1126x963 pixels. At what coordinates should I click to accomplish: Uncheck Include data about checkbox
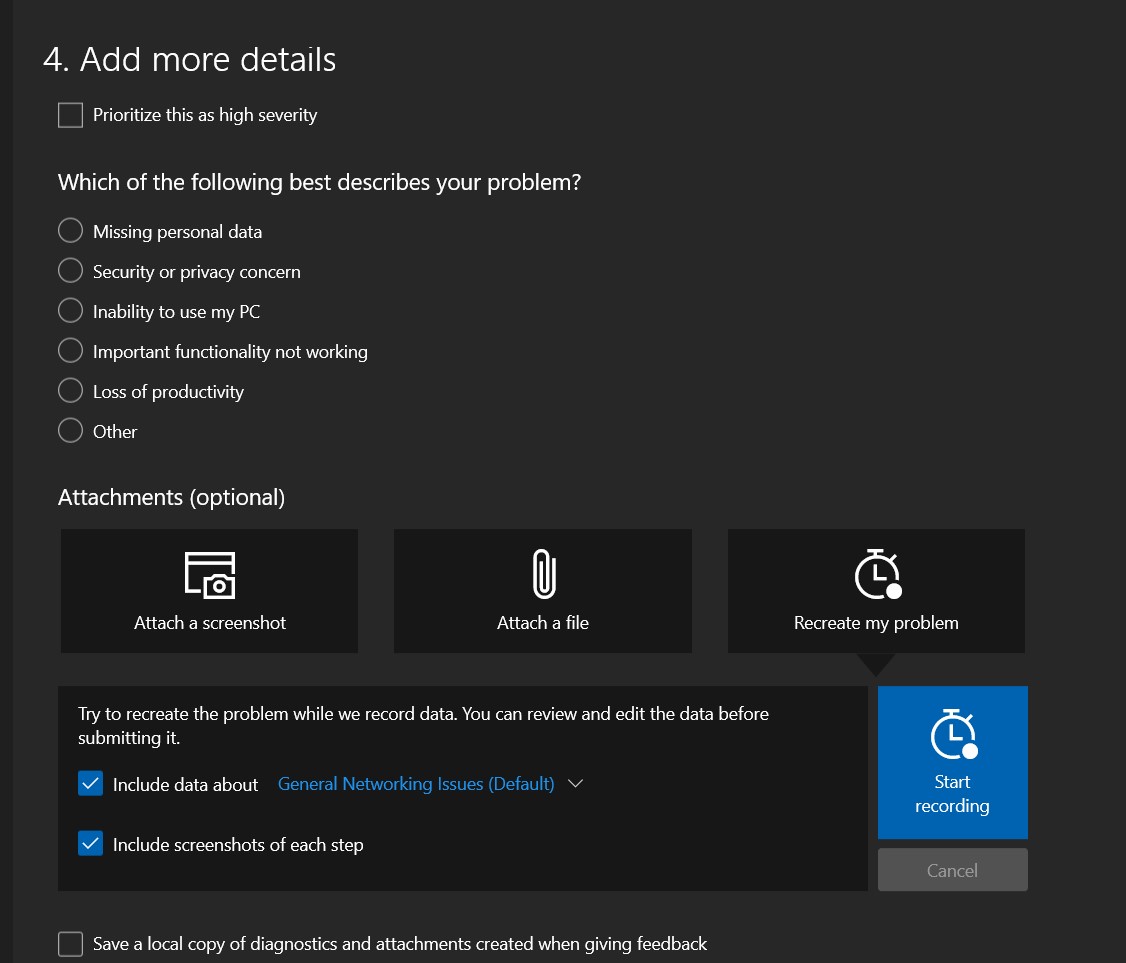91,784
